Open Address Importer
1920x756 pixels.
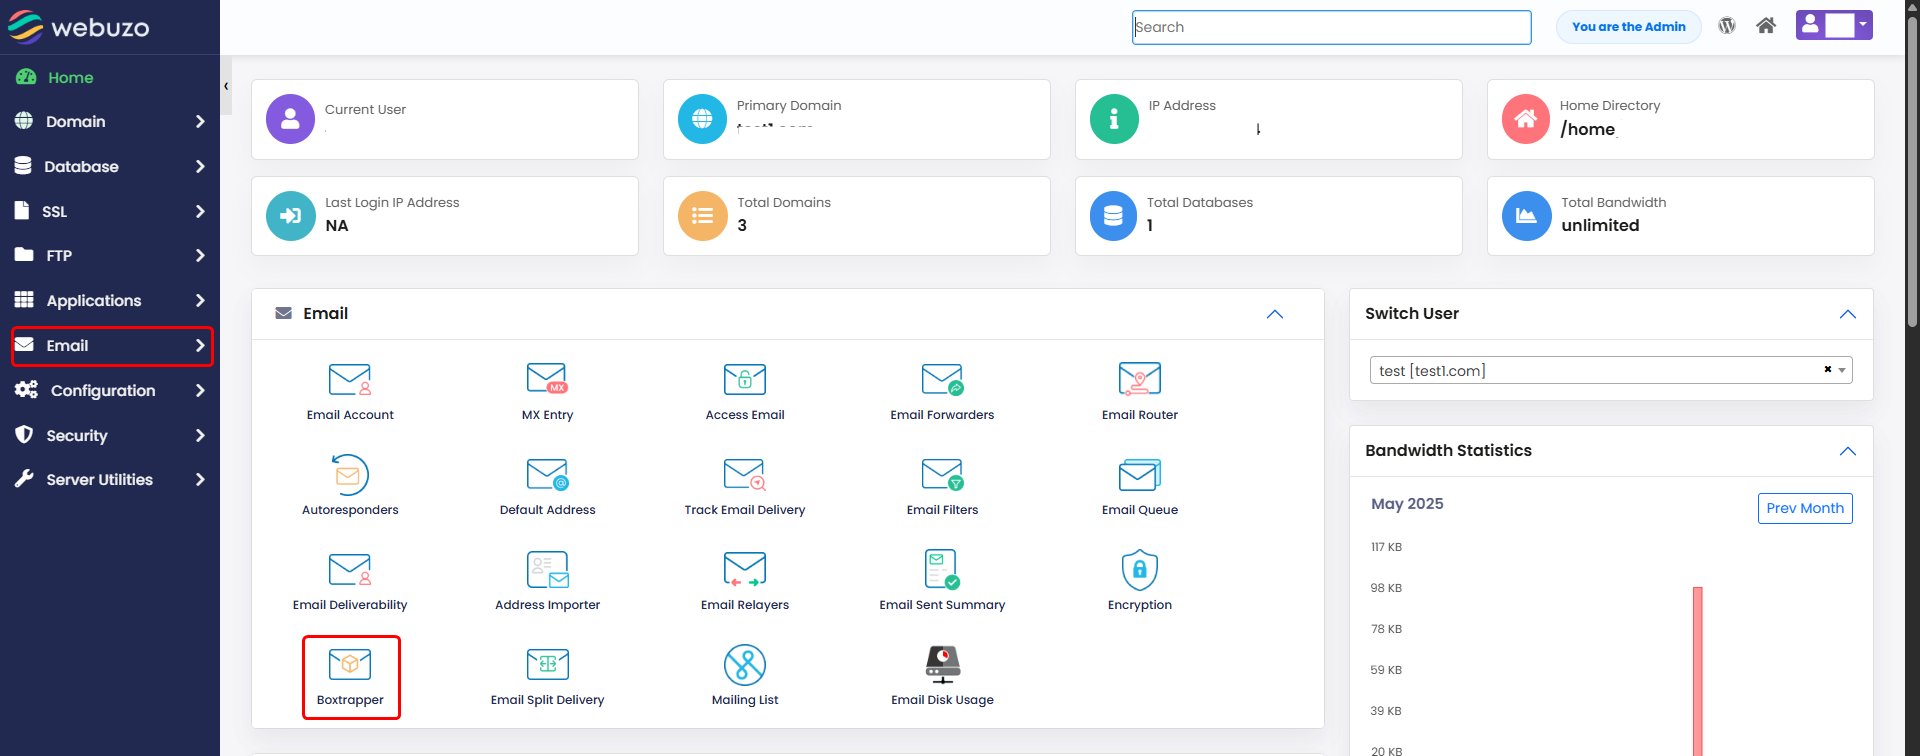(x=547, y=582)
